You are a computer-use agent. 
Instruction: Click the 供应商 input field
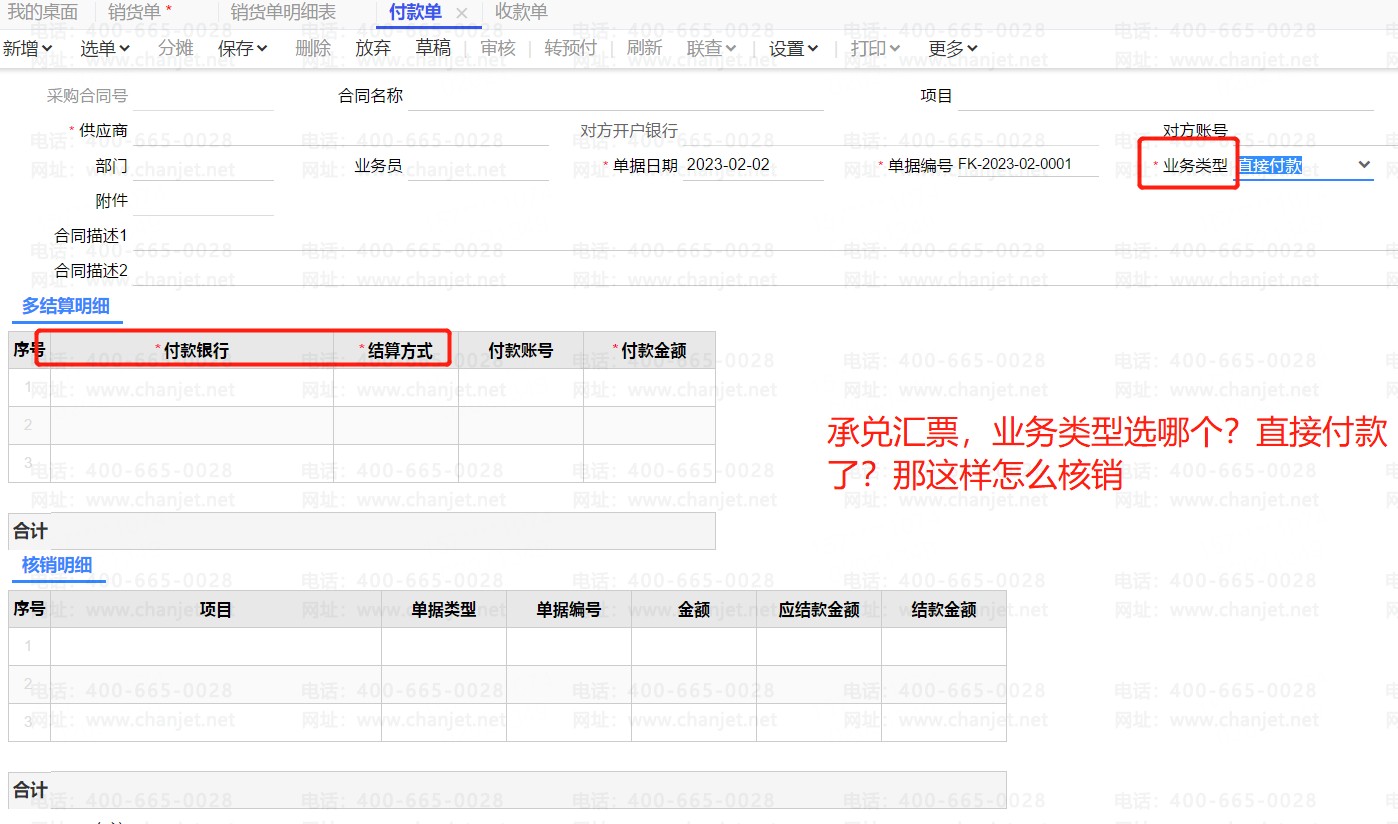coord(340,132)
